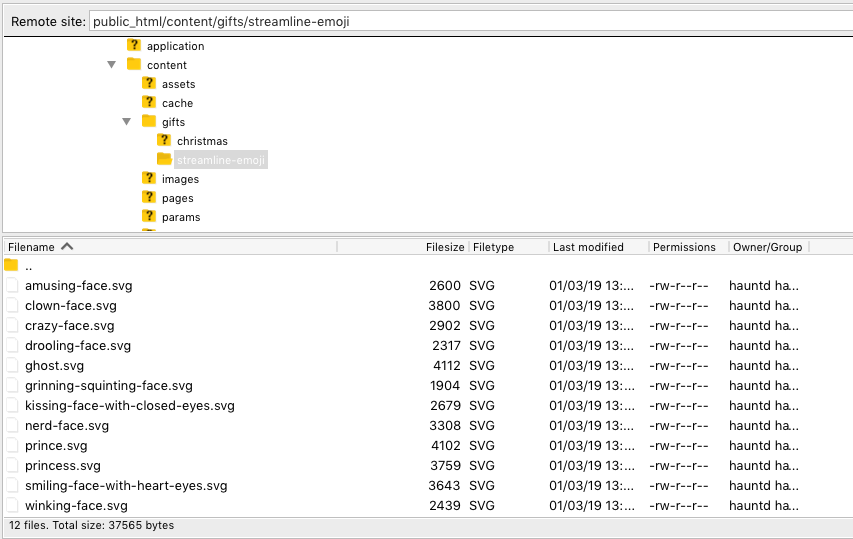Sort the list by Last modified column
This screenshot has height=539, width=853.
click(x=588, y=247)
